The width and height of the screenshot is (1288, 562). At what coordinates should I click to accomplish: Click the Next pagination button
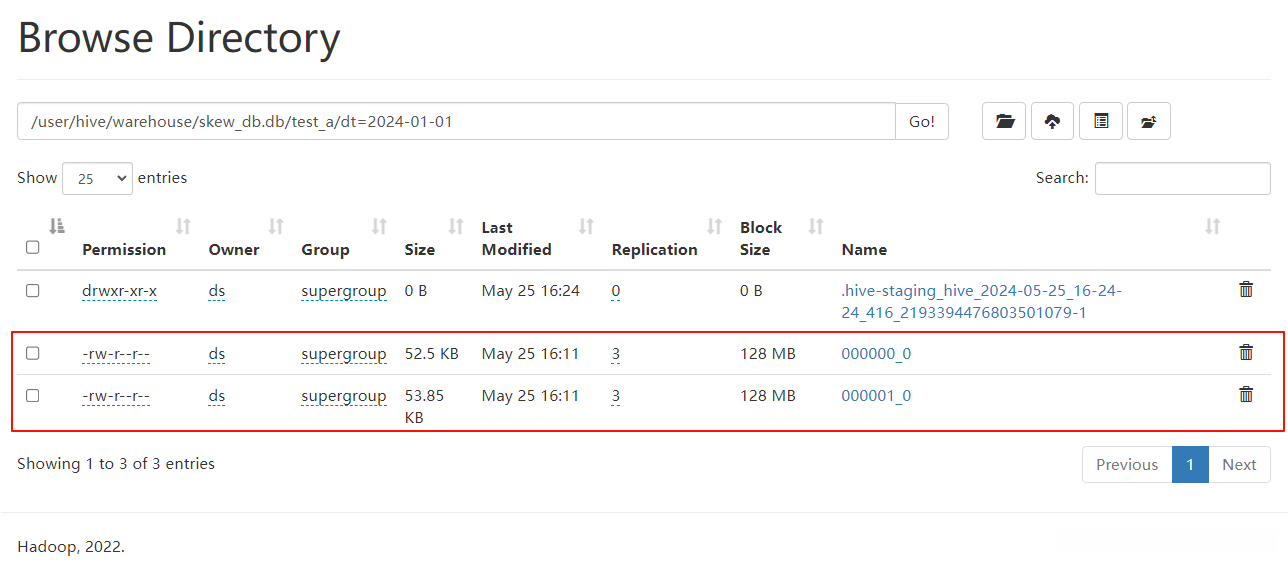(1238, 465)
